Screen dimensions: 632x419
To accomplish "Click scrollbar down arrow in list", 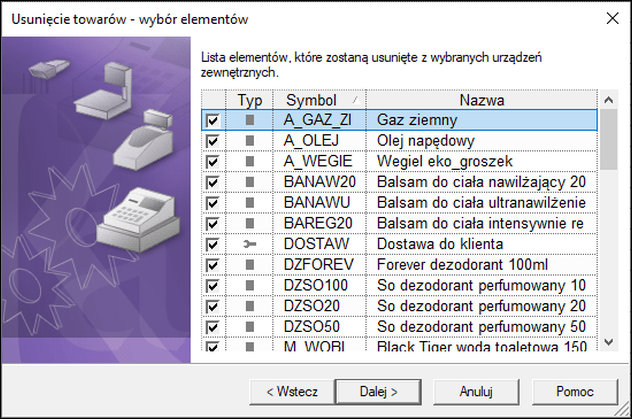I will click(x=608, y=342).
